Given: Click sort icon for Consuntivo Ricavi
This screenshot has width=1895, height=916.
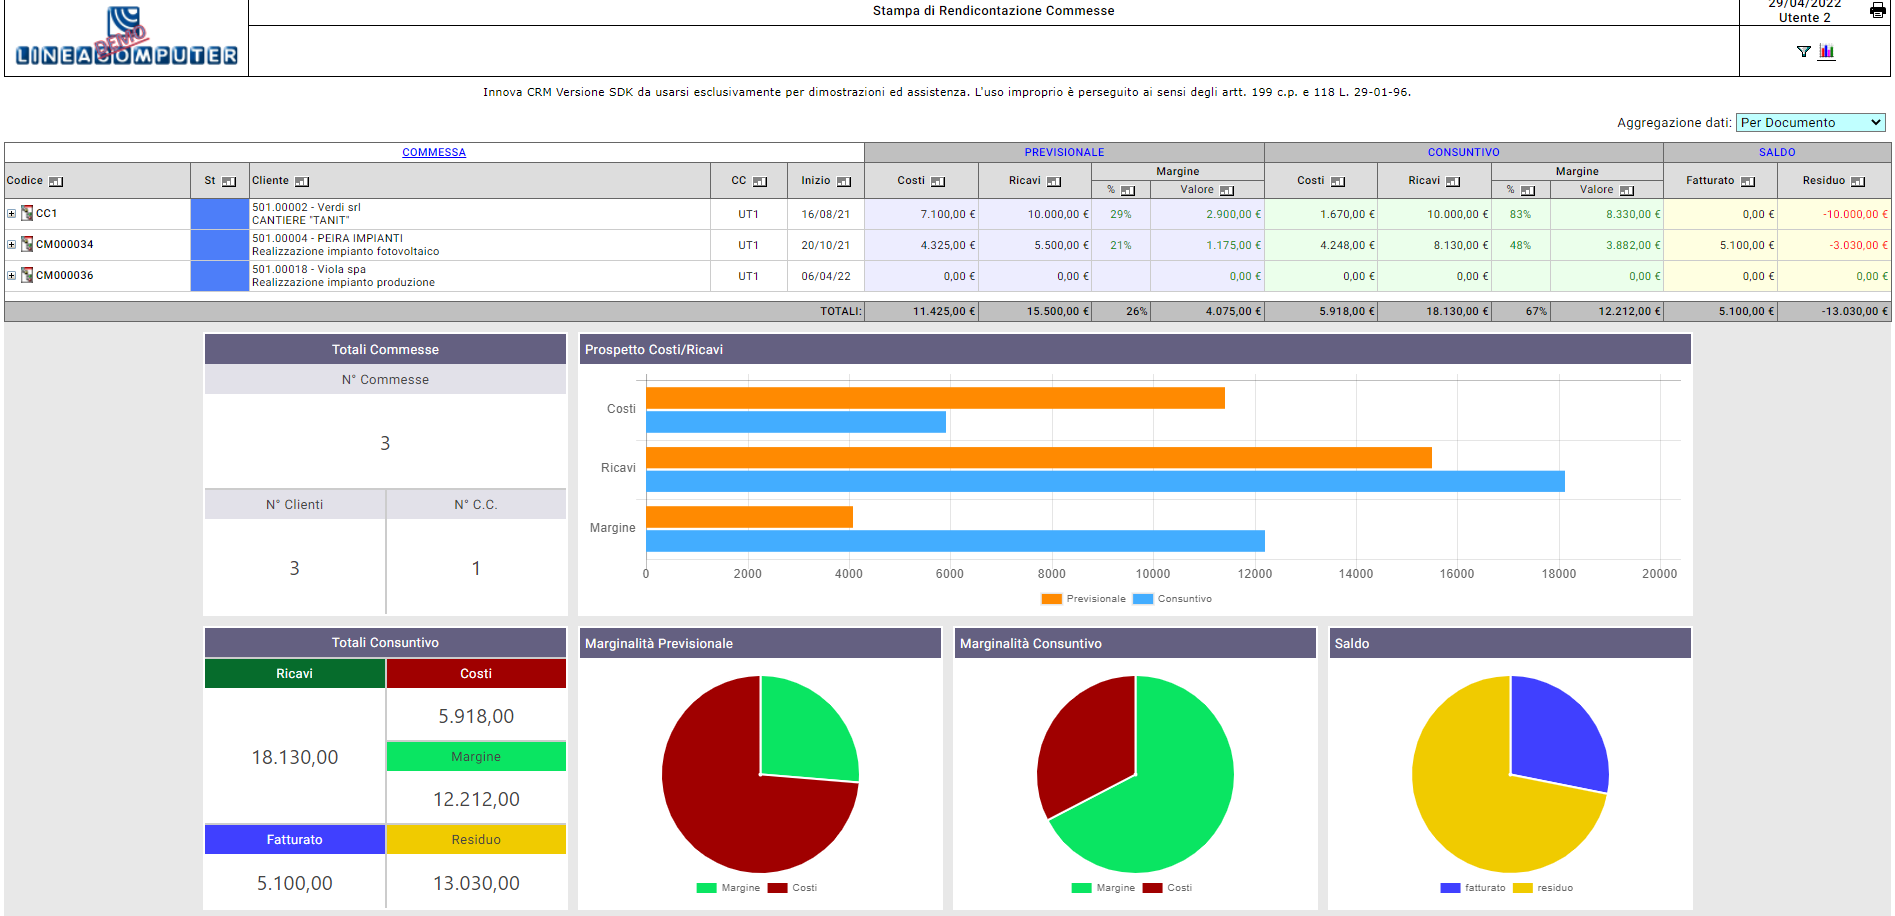Looking at the screenshot, I should [1453, 182].
